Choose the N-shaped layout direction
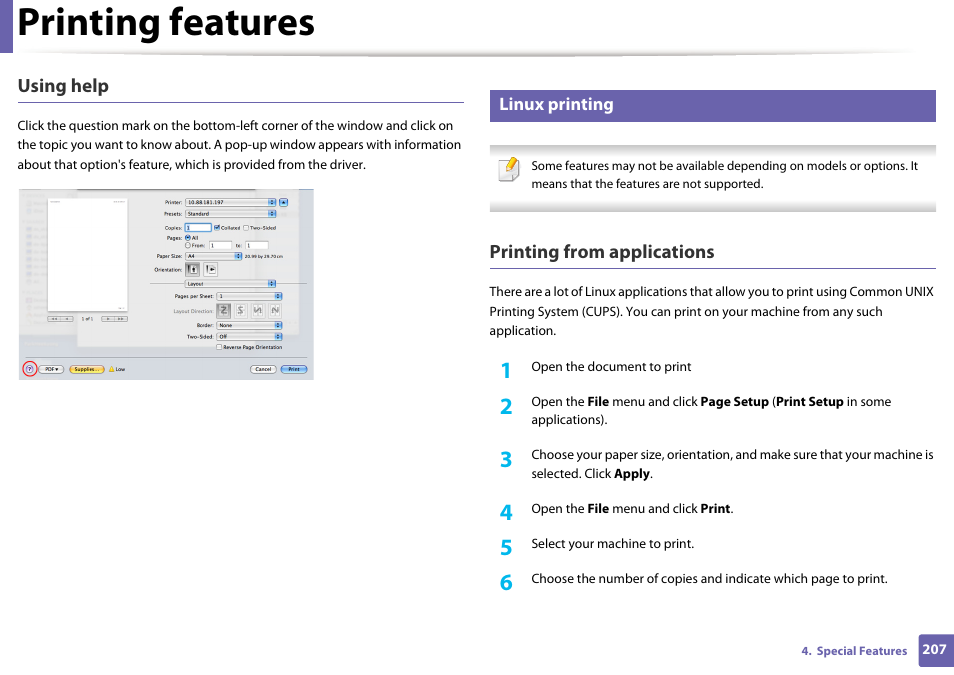The height and width of the screenshot is (675, 954). point(275,310)
